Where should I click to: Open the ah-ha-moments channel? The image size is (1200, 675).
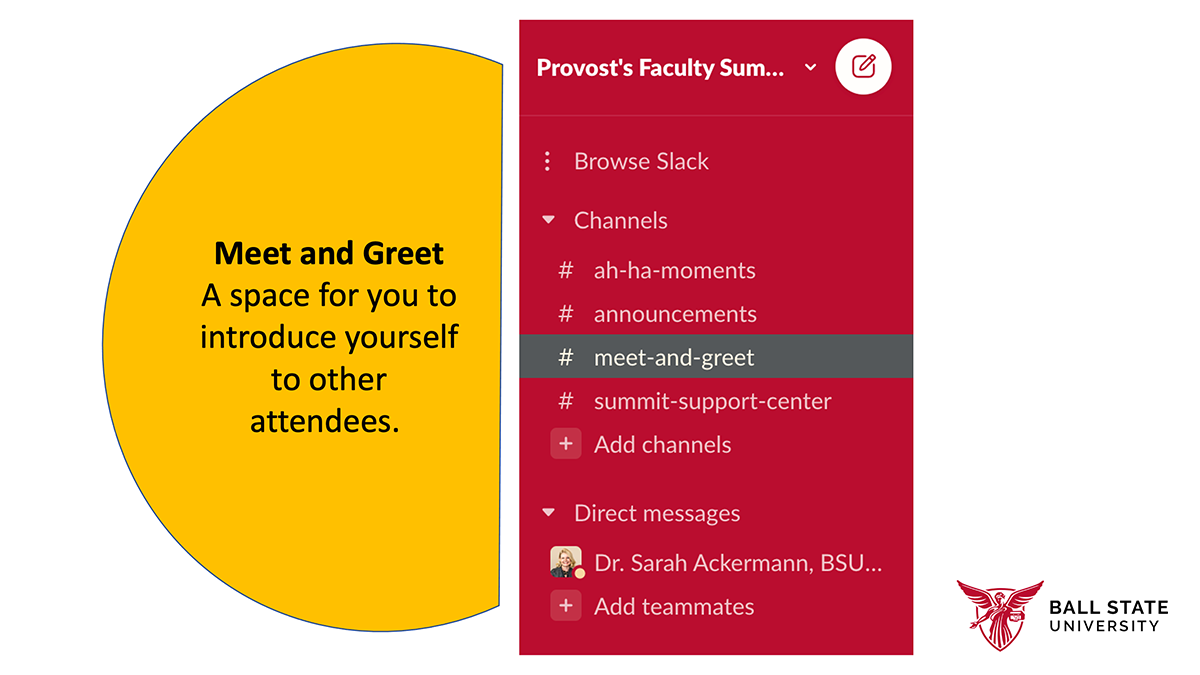[674, 270]
